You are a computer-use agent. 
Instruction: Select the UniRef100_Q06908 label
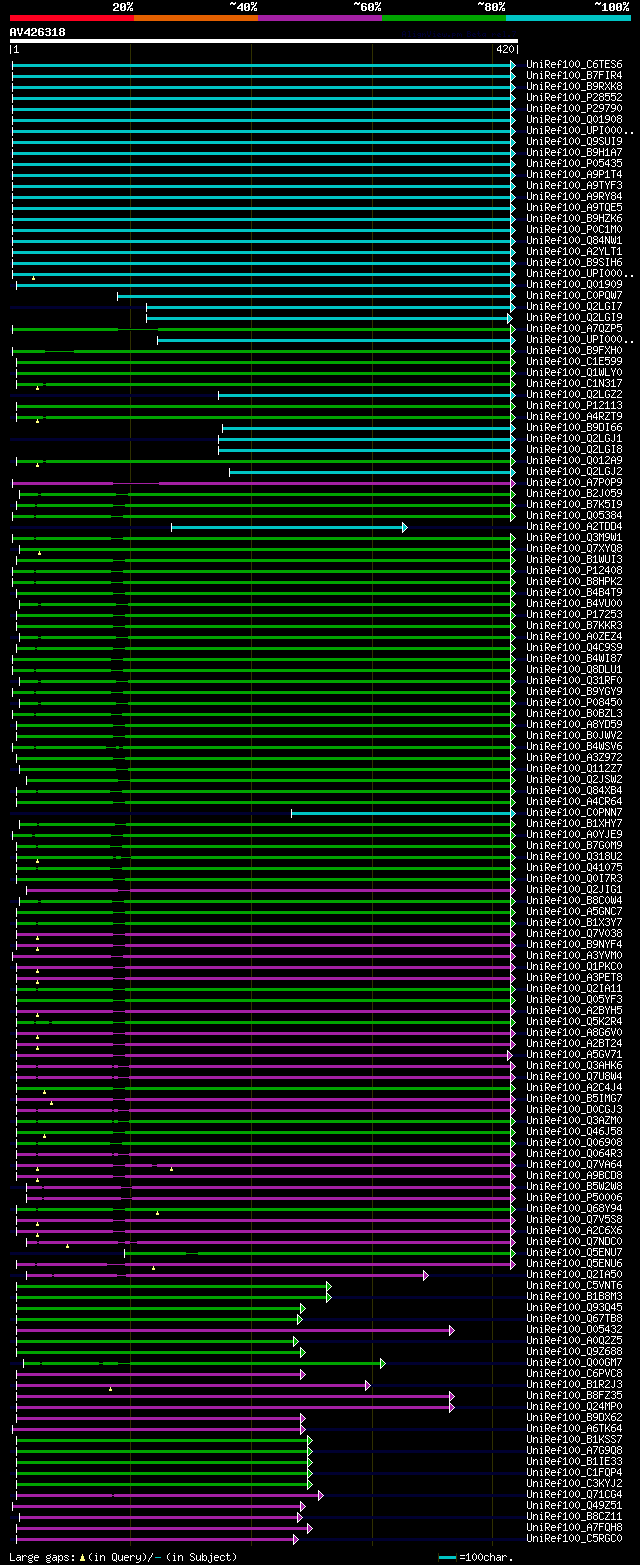click(573, 1142)
